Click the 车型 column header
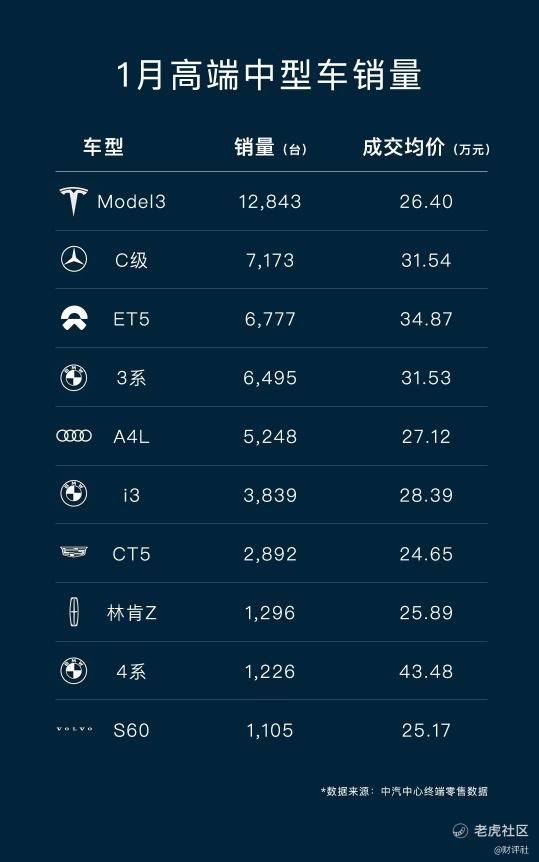The height and width of the screenshot is (862, 539). (103, 147)
